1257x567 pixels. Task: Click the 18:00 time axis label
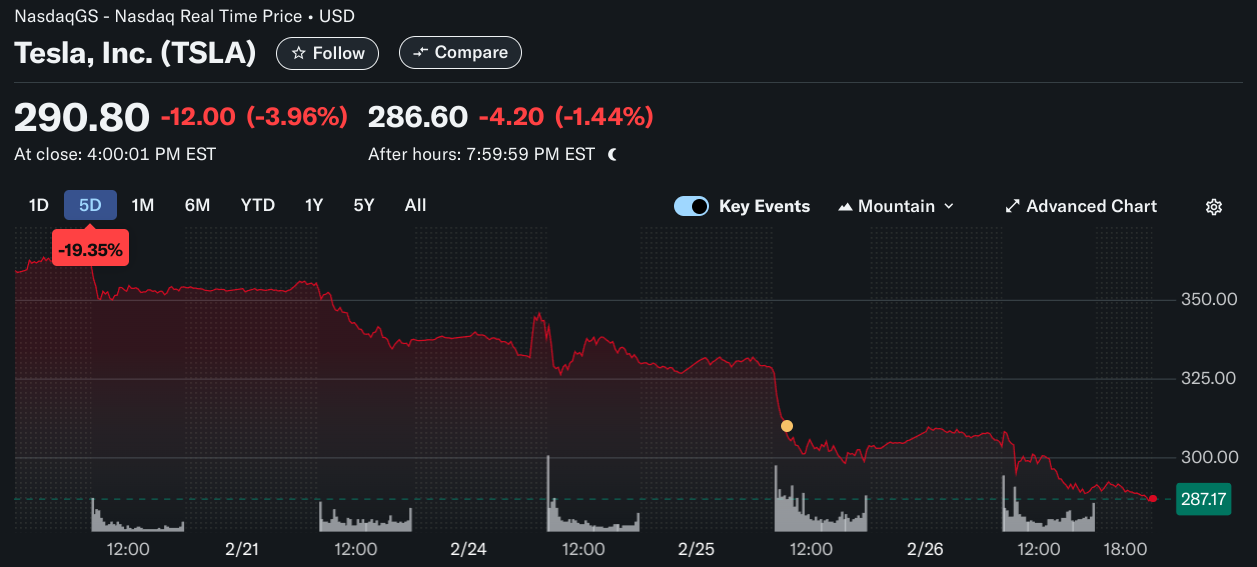1125,549
